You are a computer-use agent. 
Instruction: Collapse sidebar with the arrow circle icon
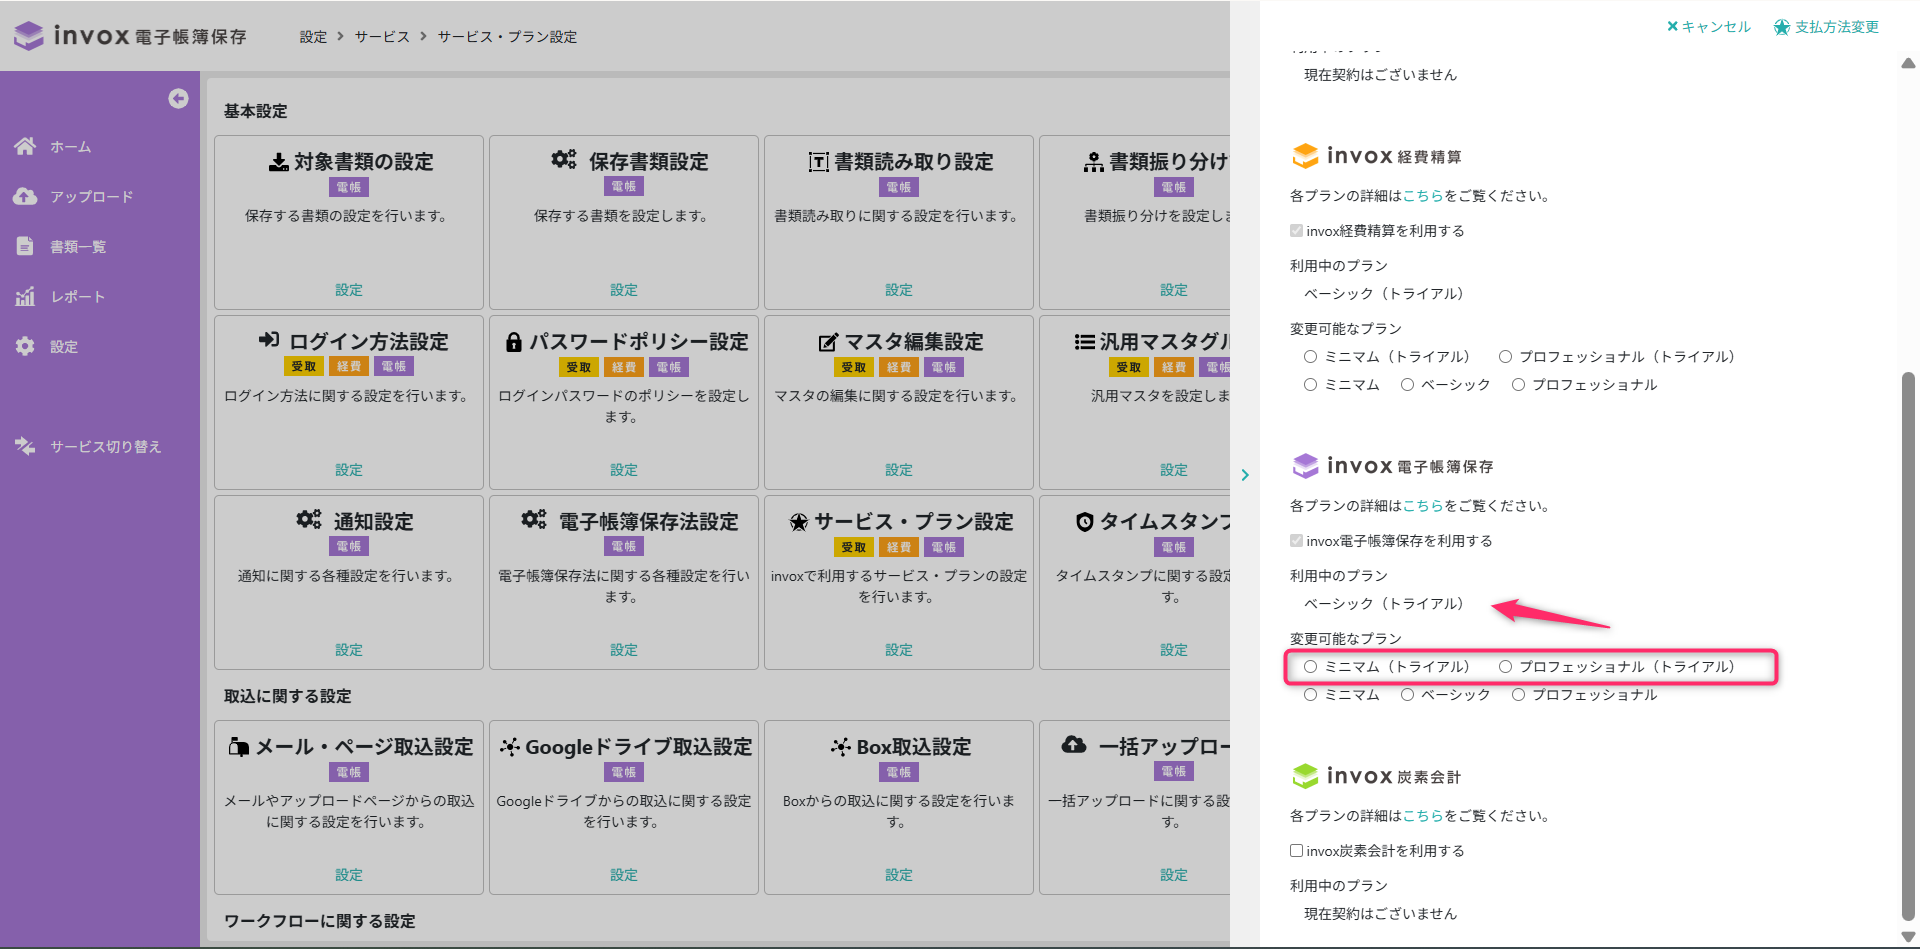click(x=178, y=98)
